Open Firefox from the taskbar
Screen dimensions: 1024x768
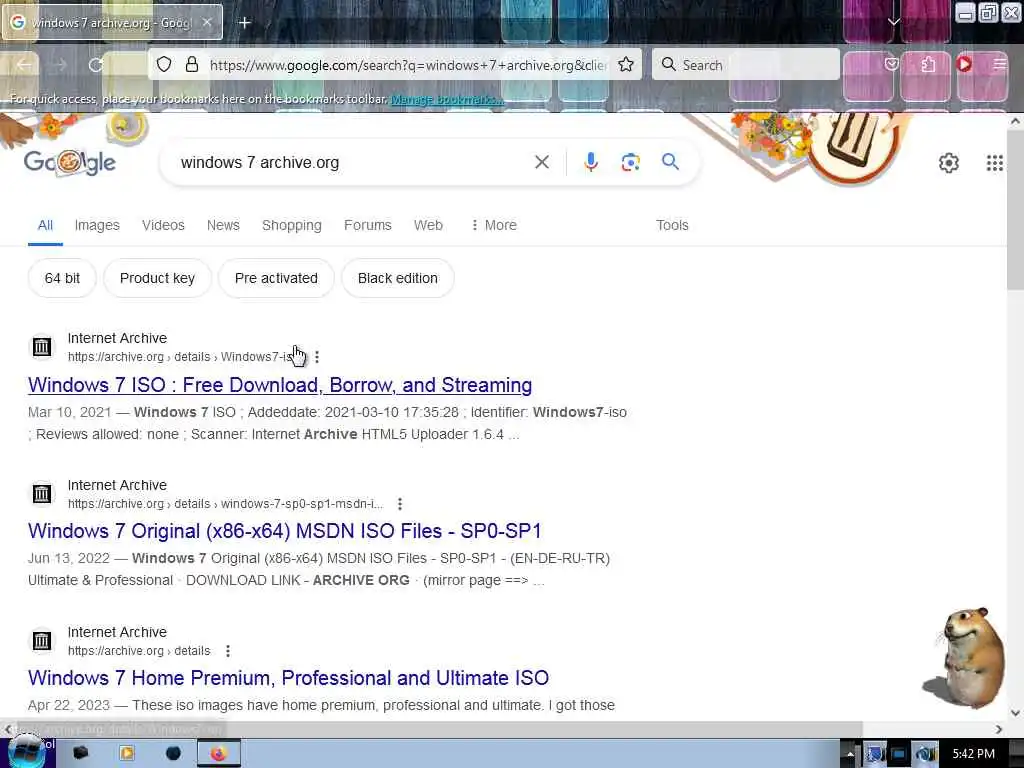coord(219,754)
